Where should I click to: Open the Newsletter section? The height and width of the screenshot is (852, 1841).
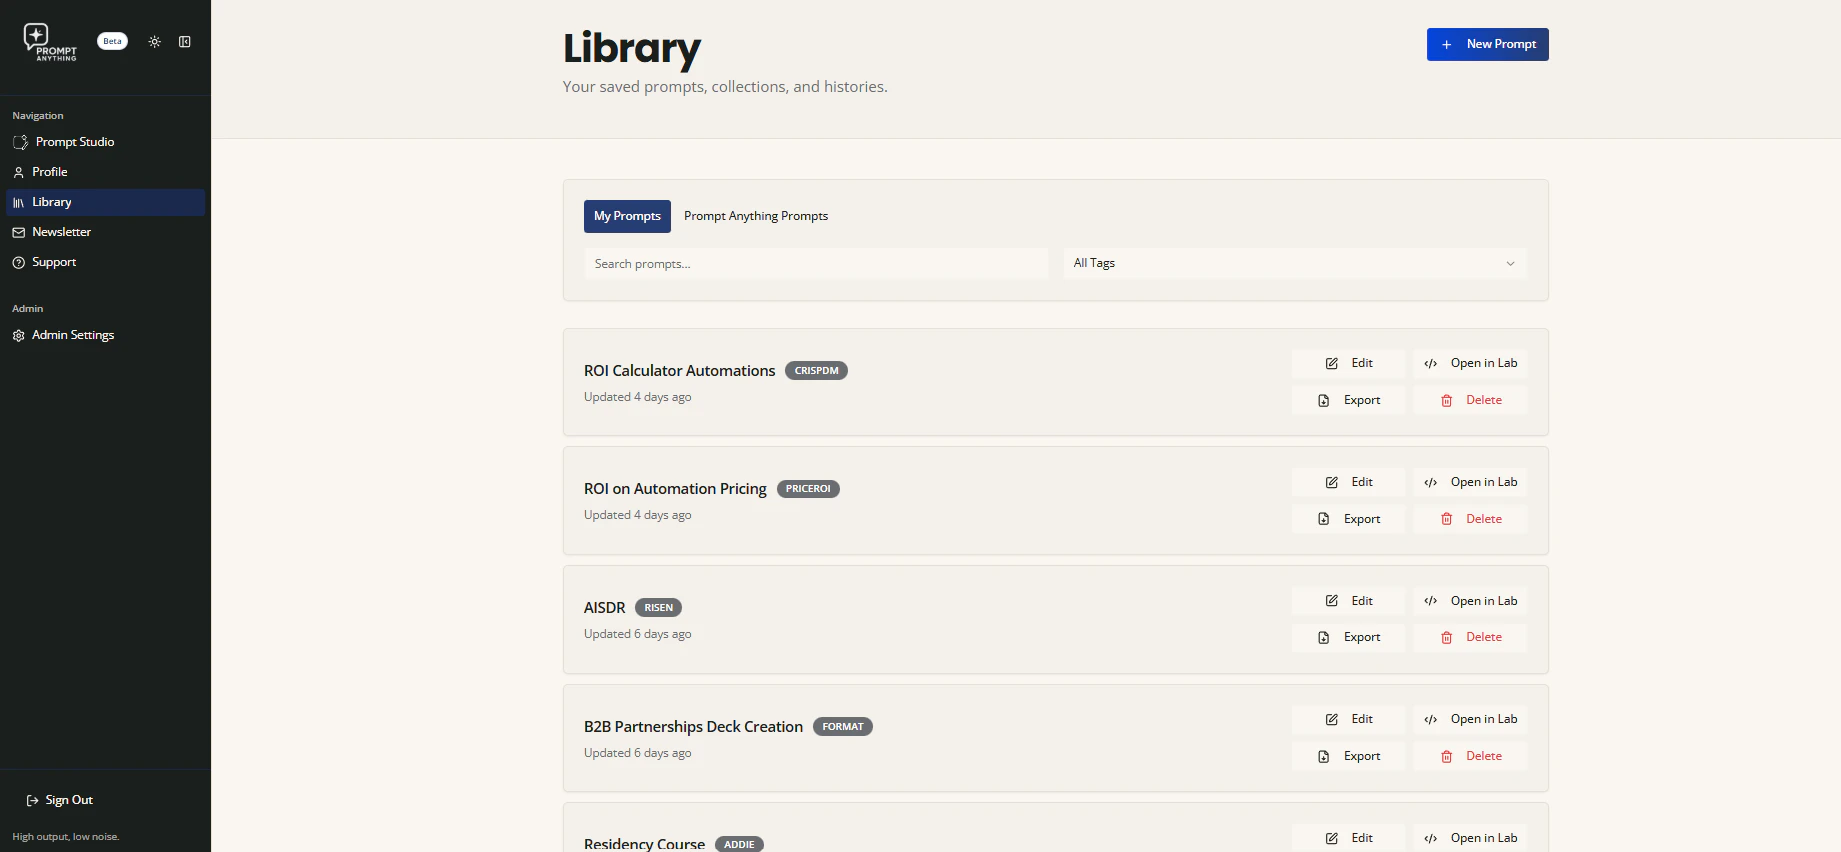(105, 232)
